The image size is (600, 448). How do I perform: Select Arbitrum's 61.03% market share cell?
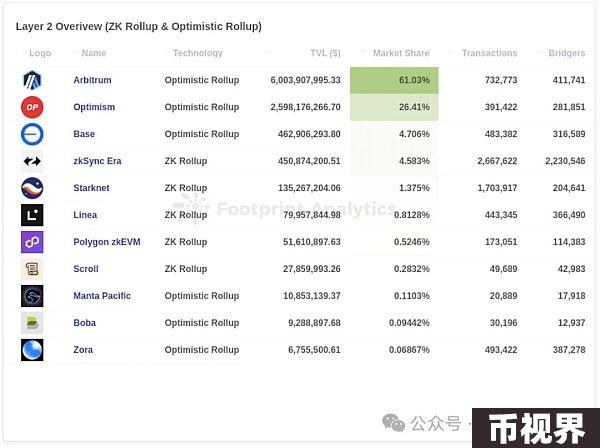(x=394, y=80)
